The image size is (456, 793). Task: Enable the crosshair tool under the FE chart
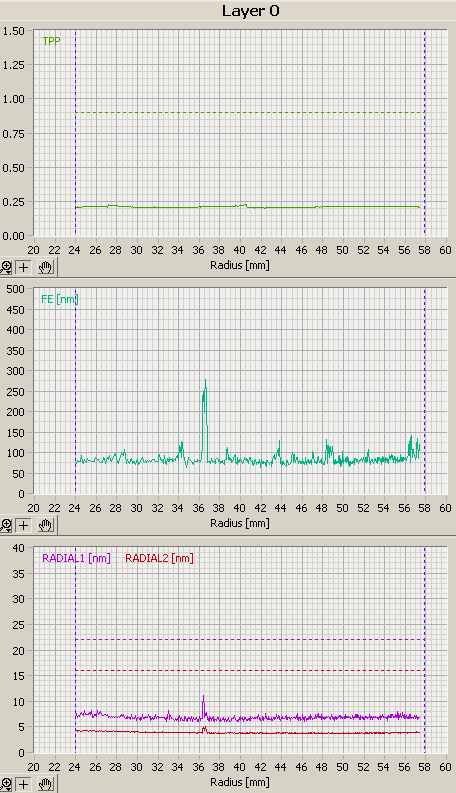click(24, 525)
